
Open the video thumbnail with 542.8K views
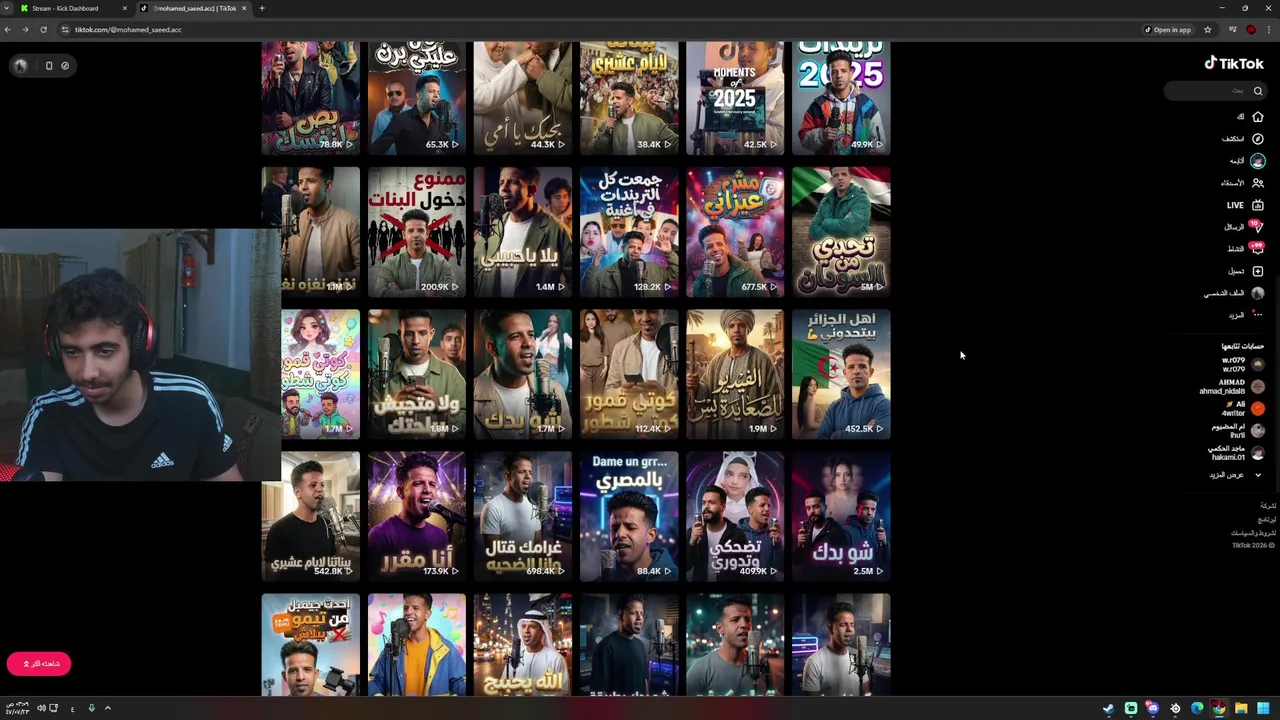tap(311, 516)
